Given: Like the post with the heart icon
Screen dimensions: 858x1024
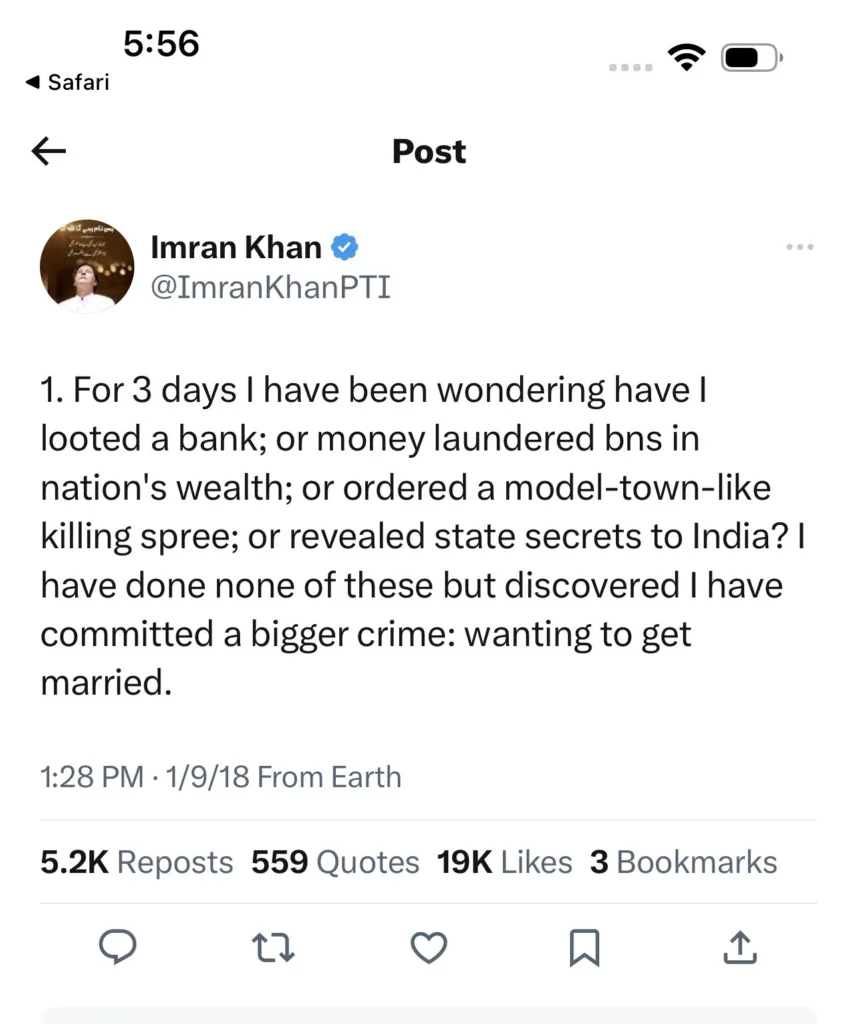Looking at the screenshot, I should pos(428,948).
